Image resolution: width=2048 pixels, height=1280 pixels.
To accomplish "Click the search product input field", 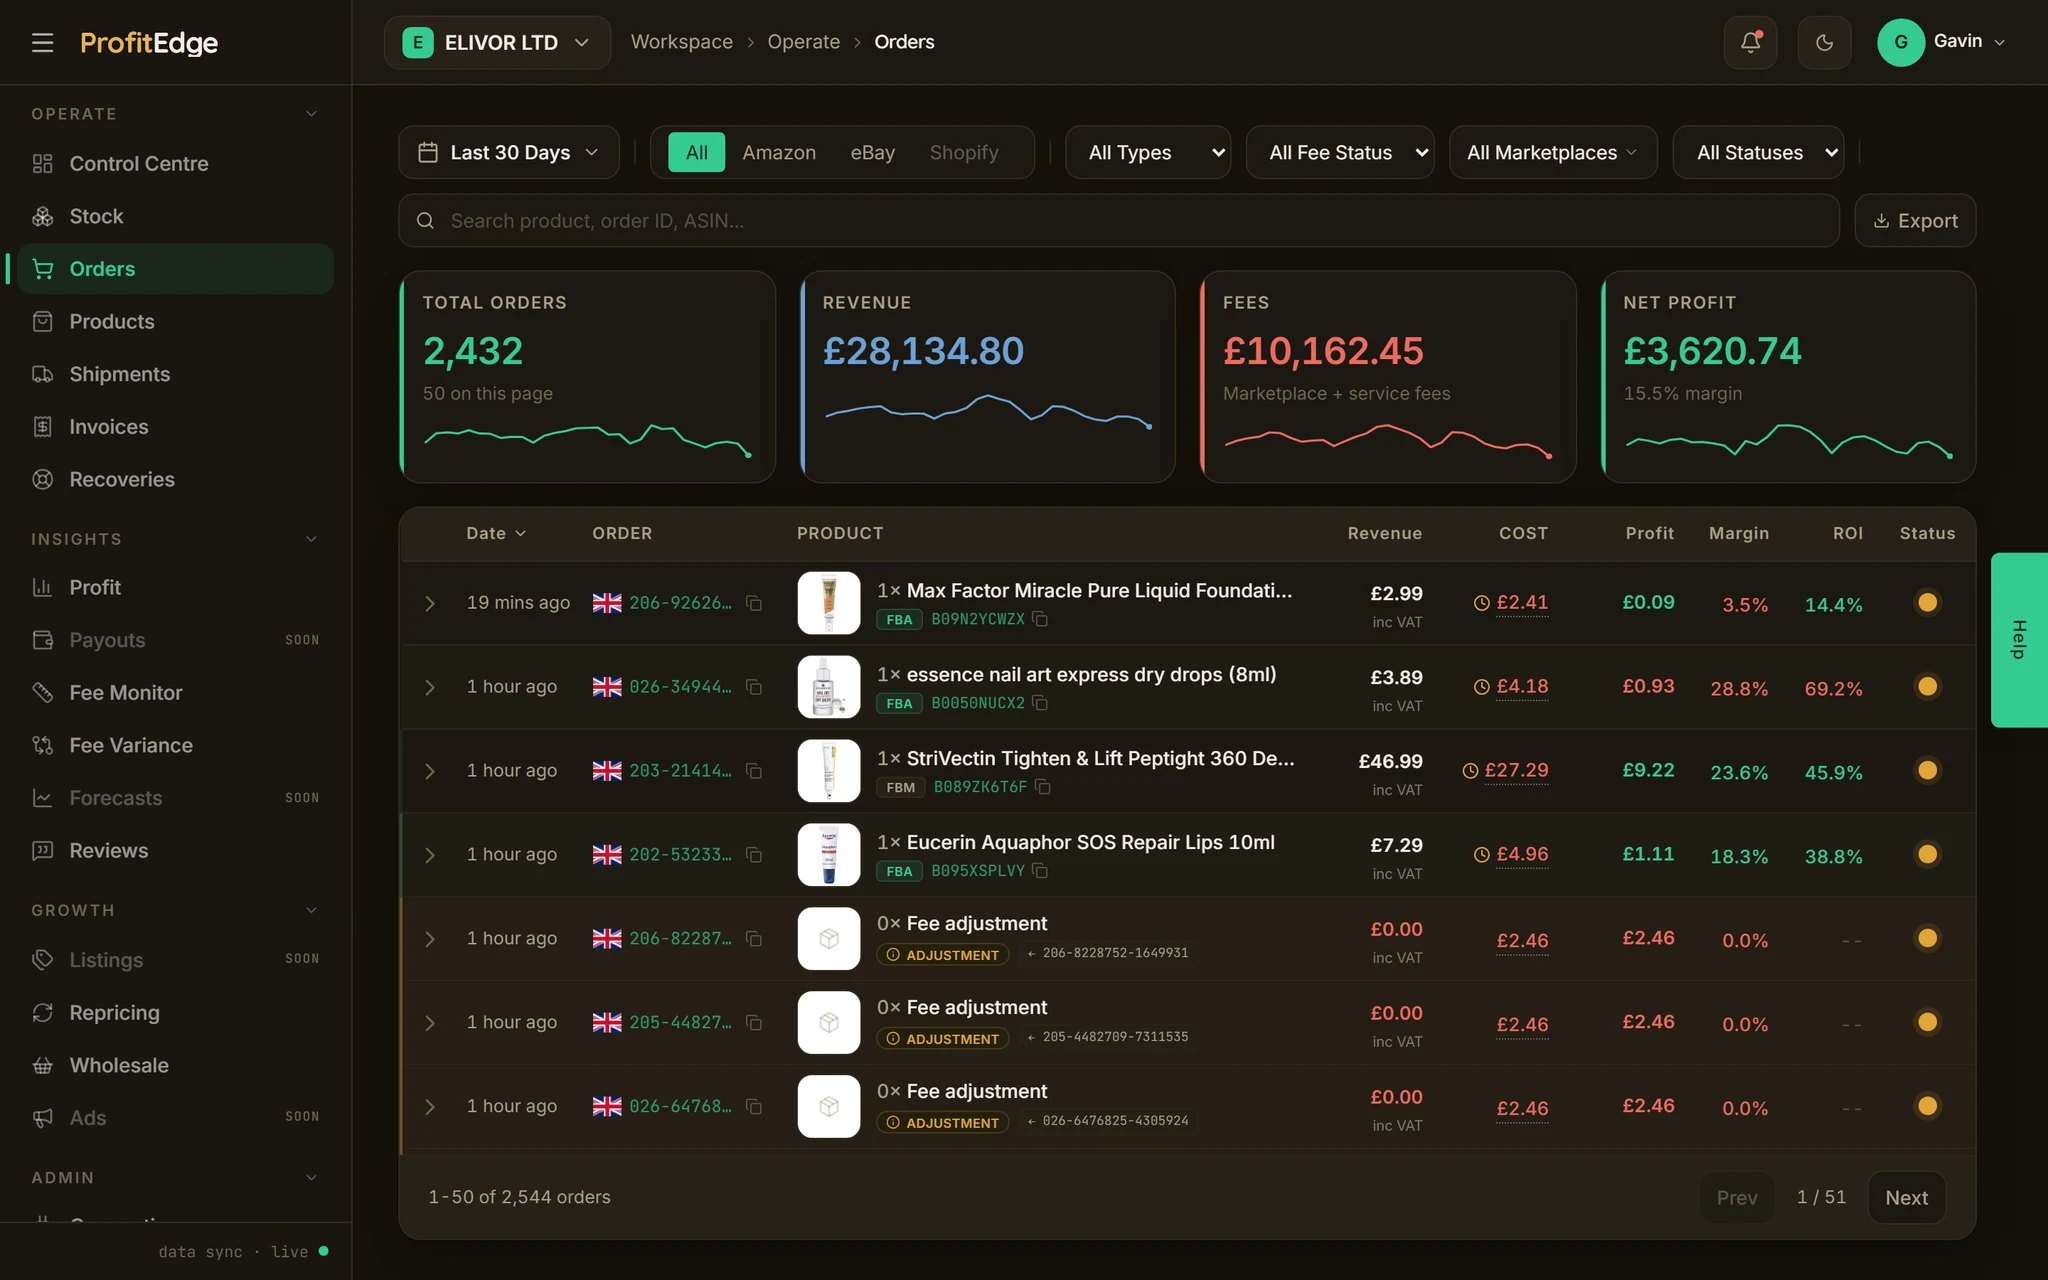I will pos(1119,221).
